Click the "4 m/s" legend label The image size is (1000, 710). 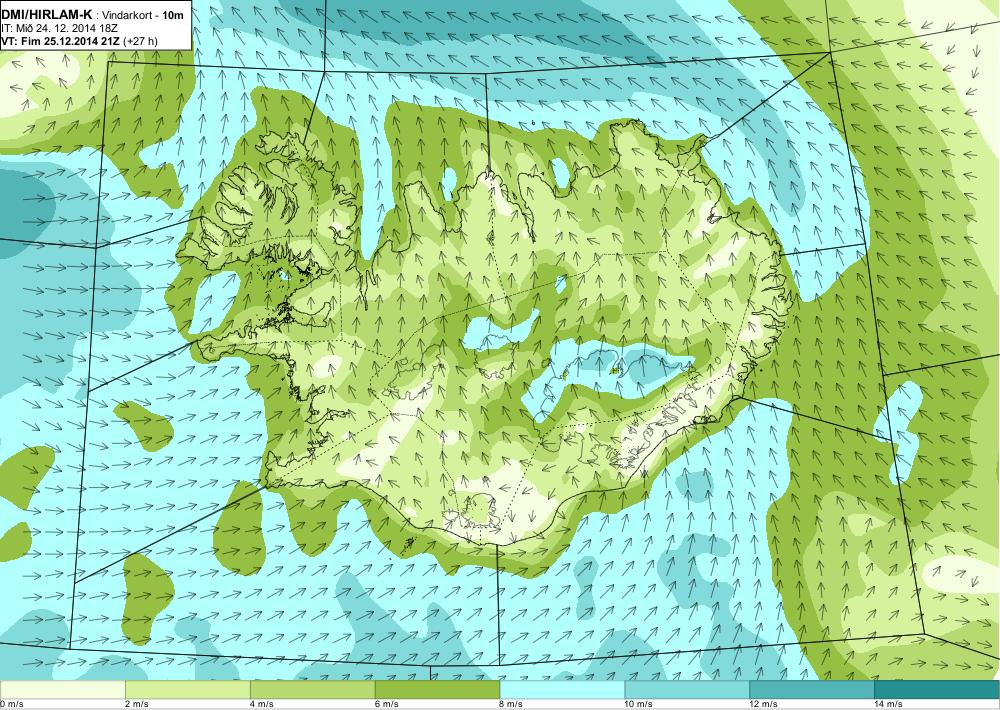pos(261,704)
